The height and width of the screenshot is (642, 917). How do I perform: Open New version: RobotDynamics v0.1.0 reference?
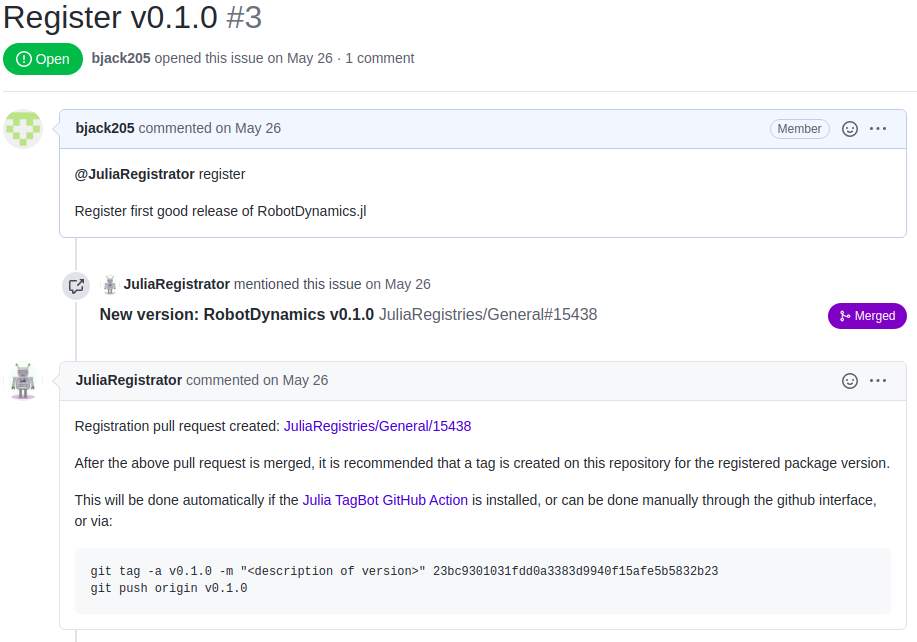click(237, 315)
